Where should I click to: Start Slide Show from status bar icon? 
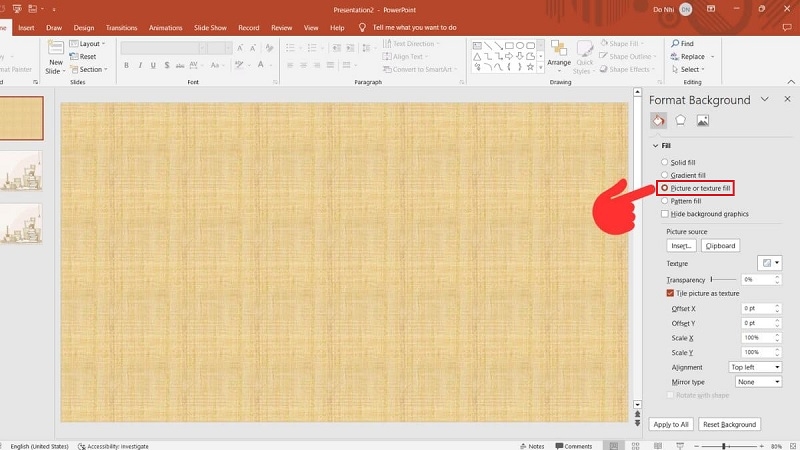(680, 446)
